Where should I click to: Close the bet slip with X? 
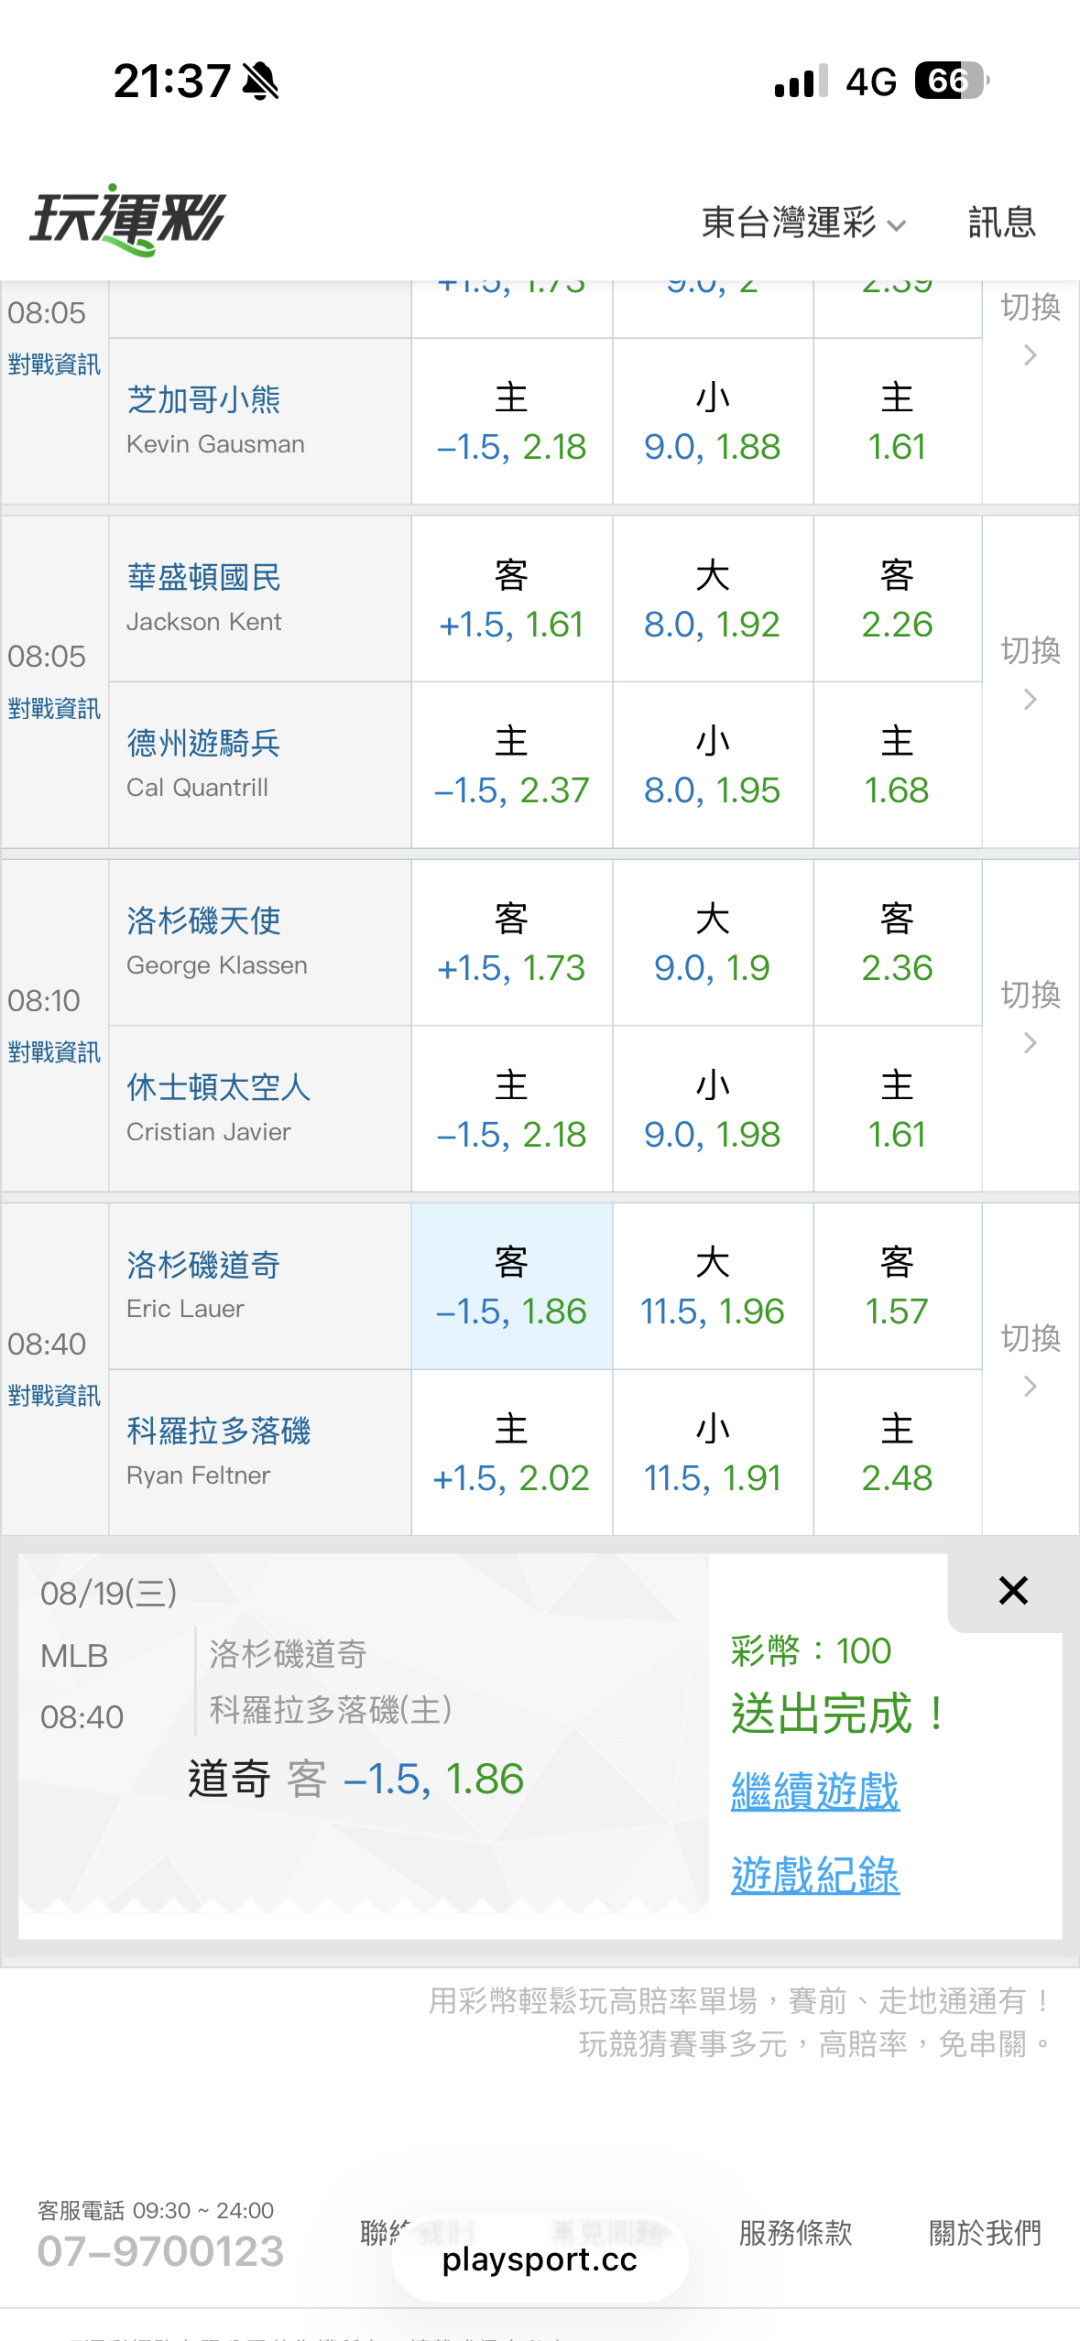point(1013,1590)
